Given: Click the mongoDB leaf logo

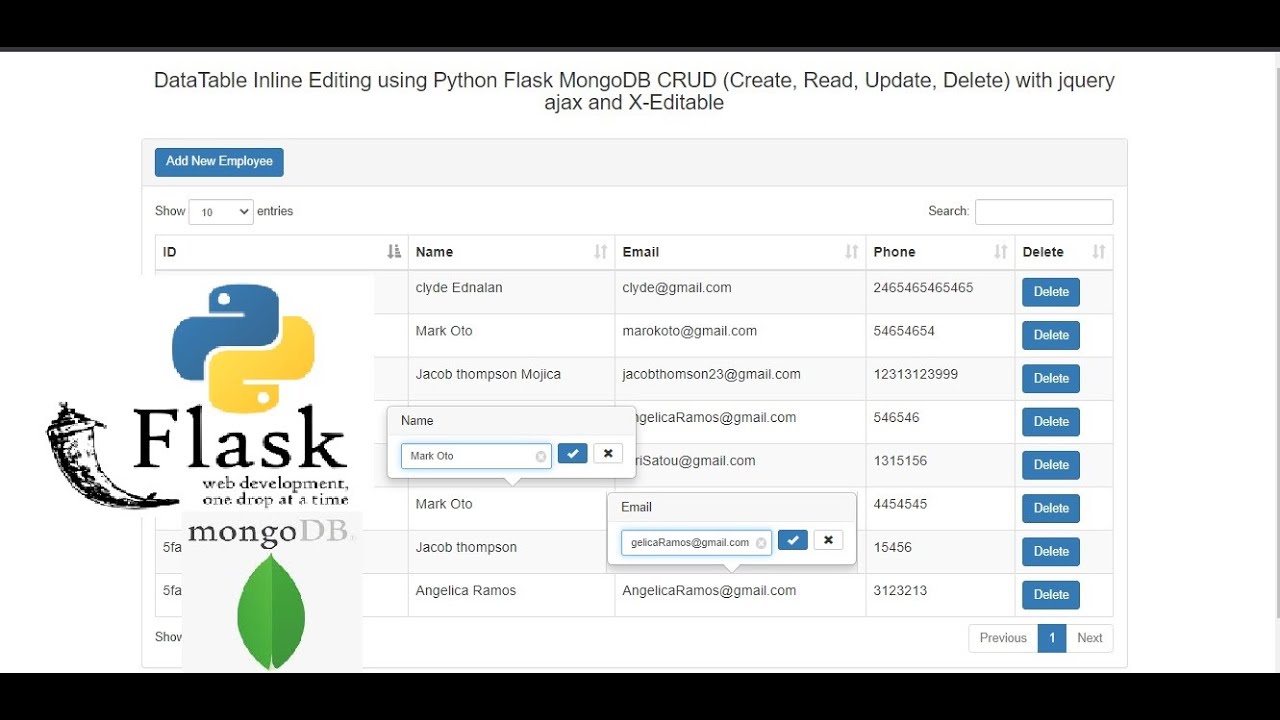Looking at the screenshot, I should pyautogui.click(x=271, y=611).
